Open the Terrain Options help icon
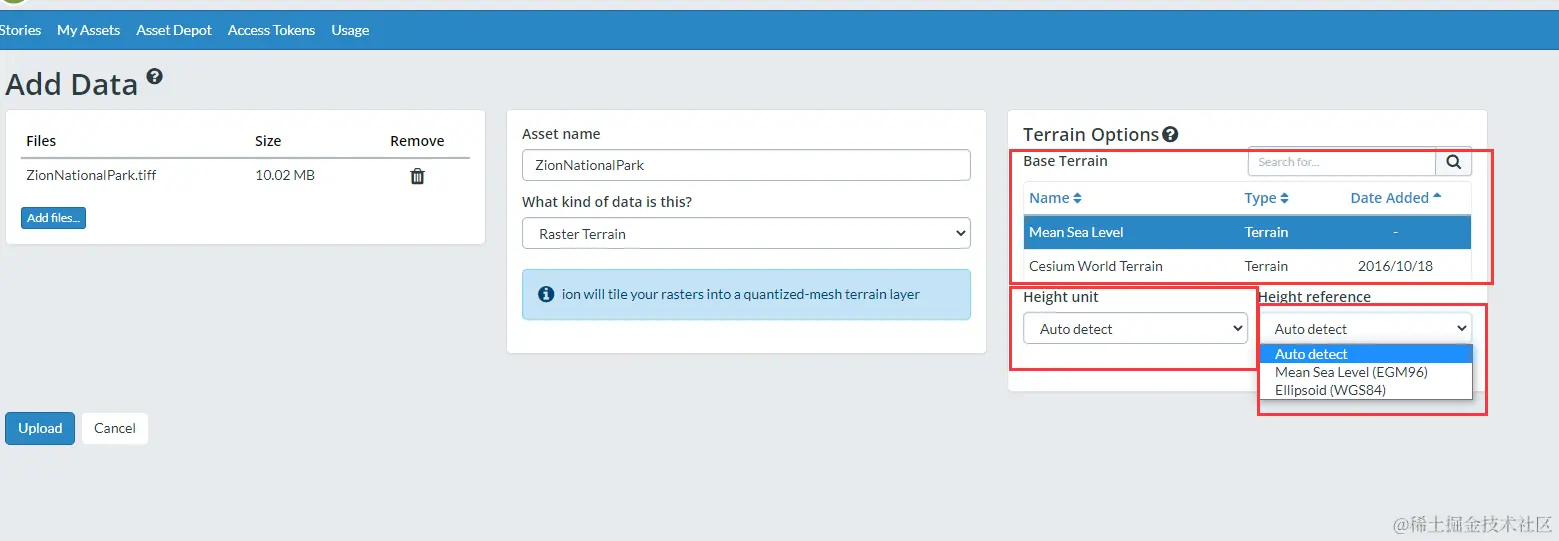This screenshot has width=1559, height=541. tap(1170, 134)
